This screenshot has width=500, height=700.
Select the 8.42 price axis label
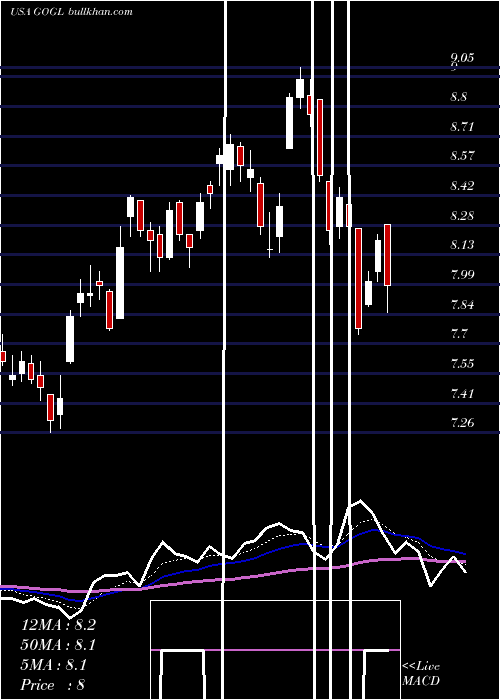(x=462, y=186)
